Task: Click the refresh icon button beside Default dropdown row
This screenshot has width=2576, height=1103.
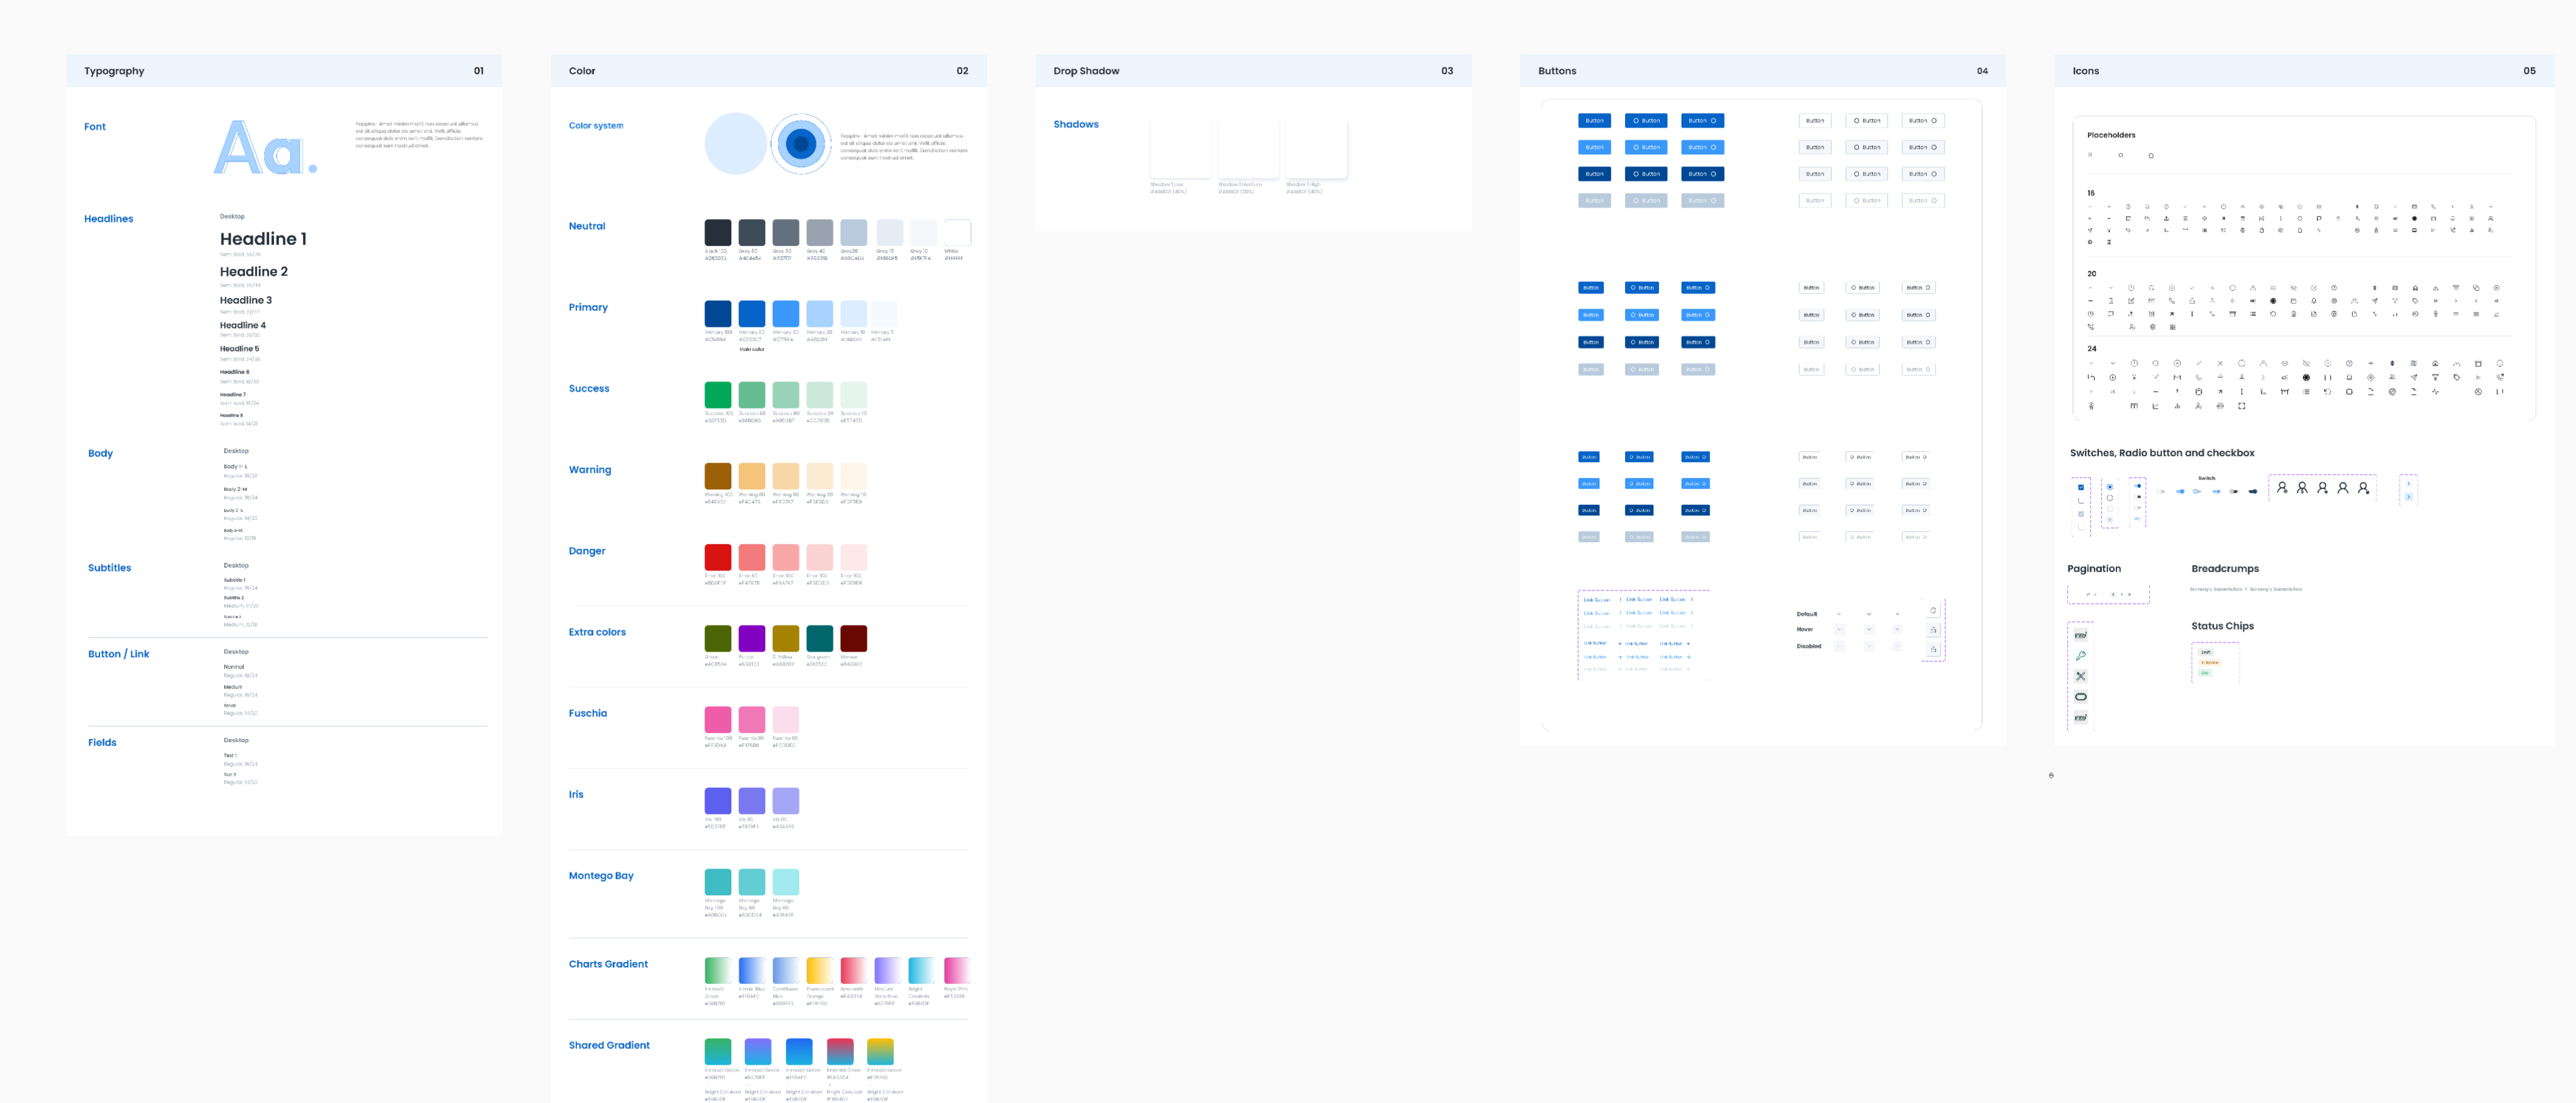Action: pos(1933,611)
